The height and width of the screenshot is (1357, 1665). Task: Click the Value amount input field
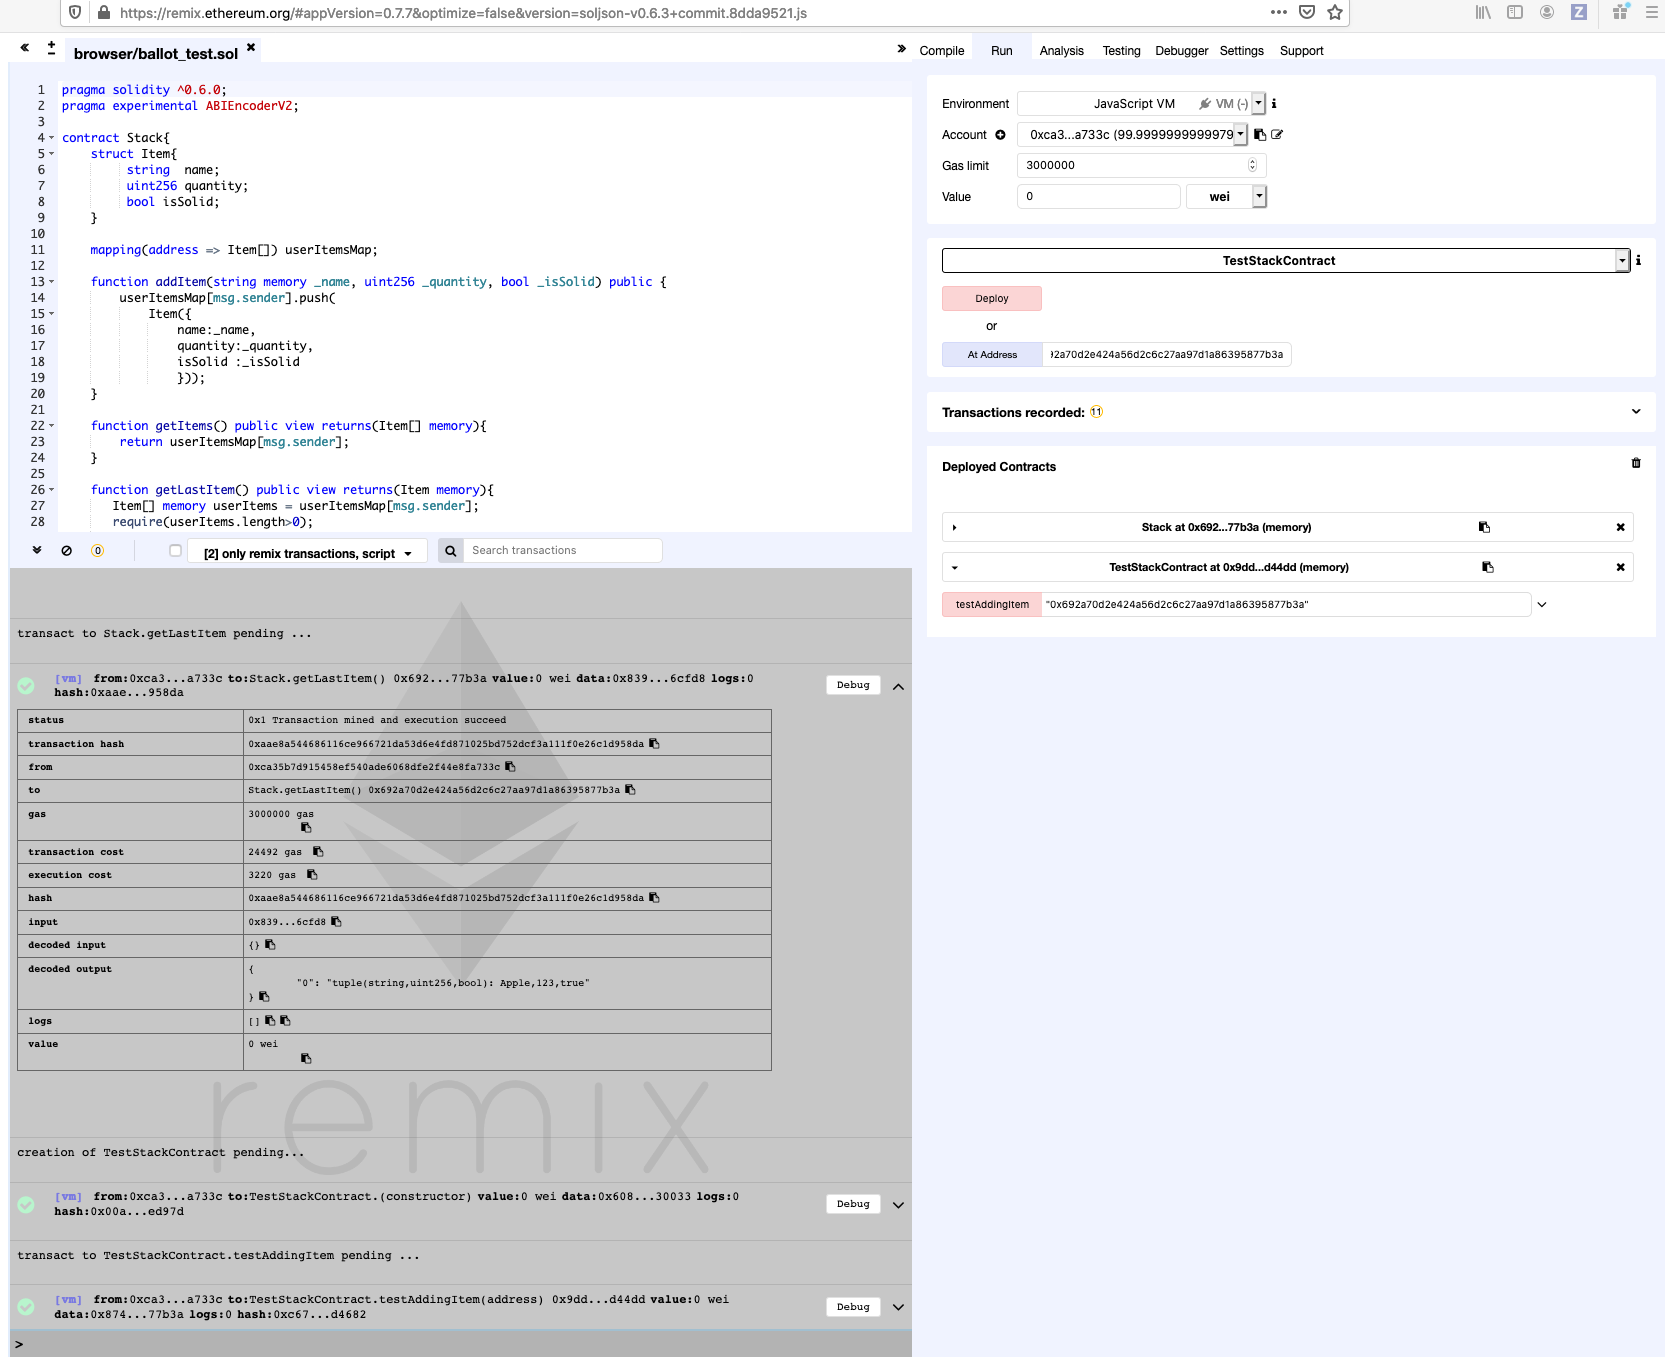point(1099,197)
